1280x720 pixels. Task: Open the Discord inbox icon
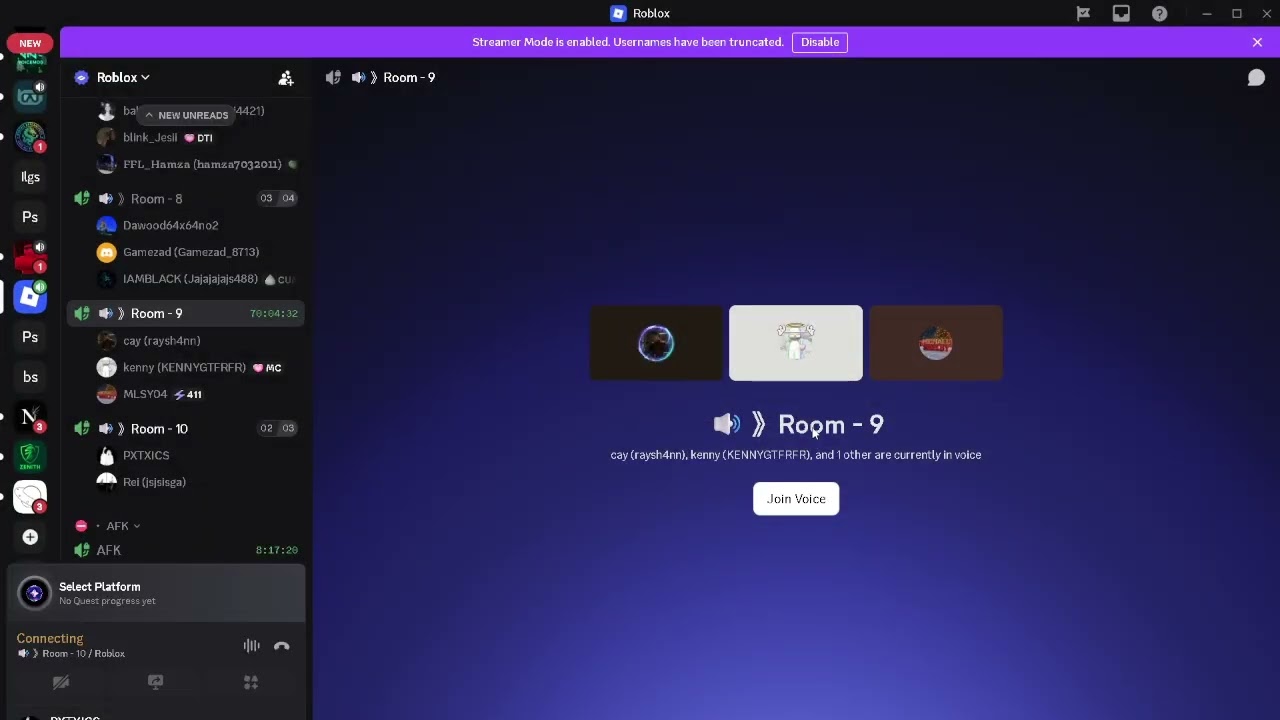tap(1121, 13)
